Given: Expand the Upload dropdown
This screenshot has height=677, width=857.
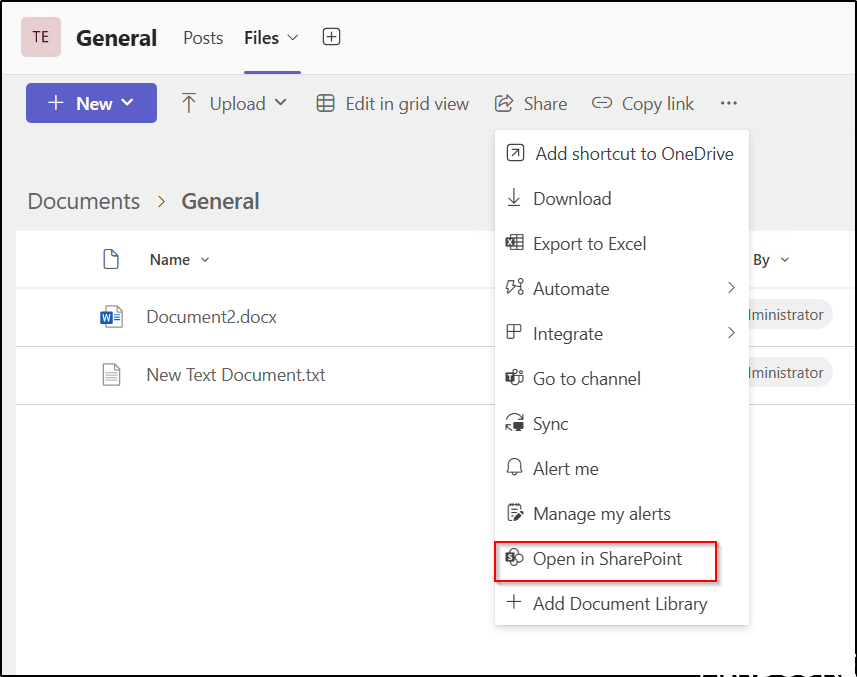Looking at the screenshot, I should [x=234, y=103].
